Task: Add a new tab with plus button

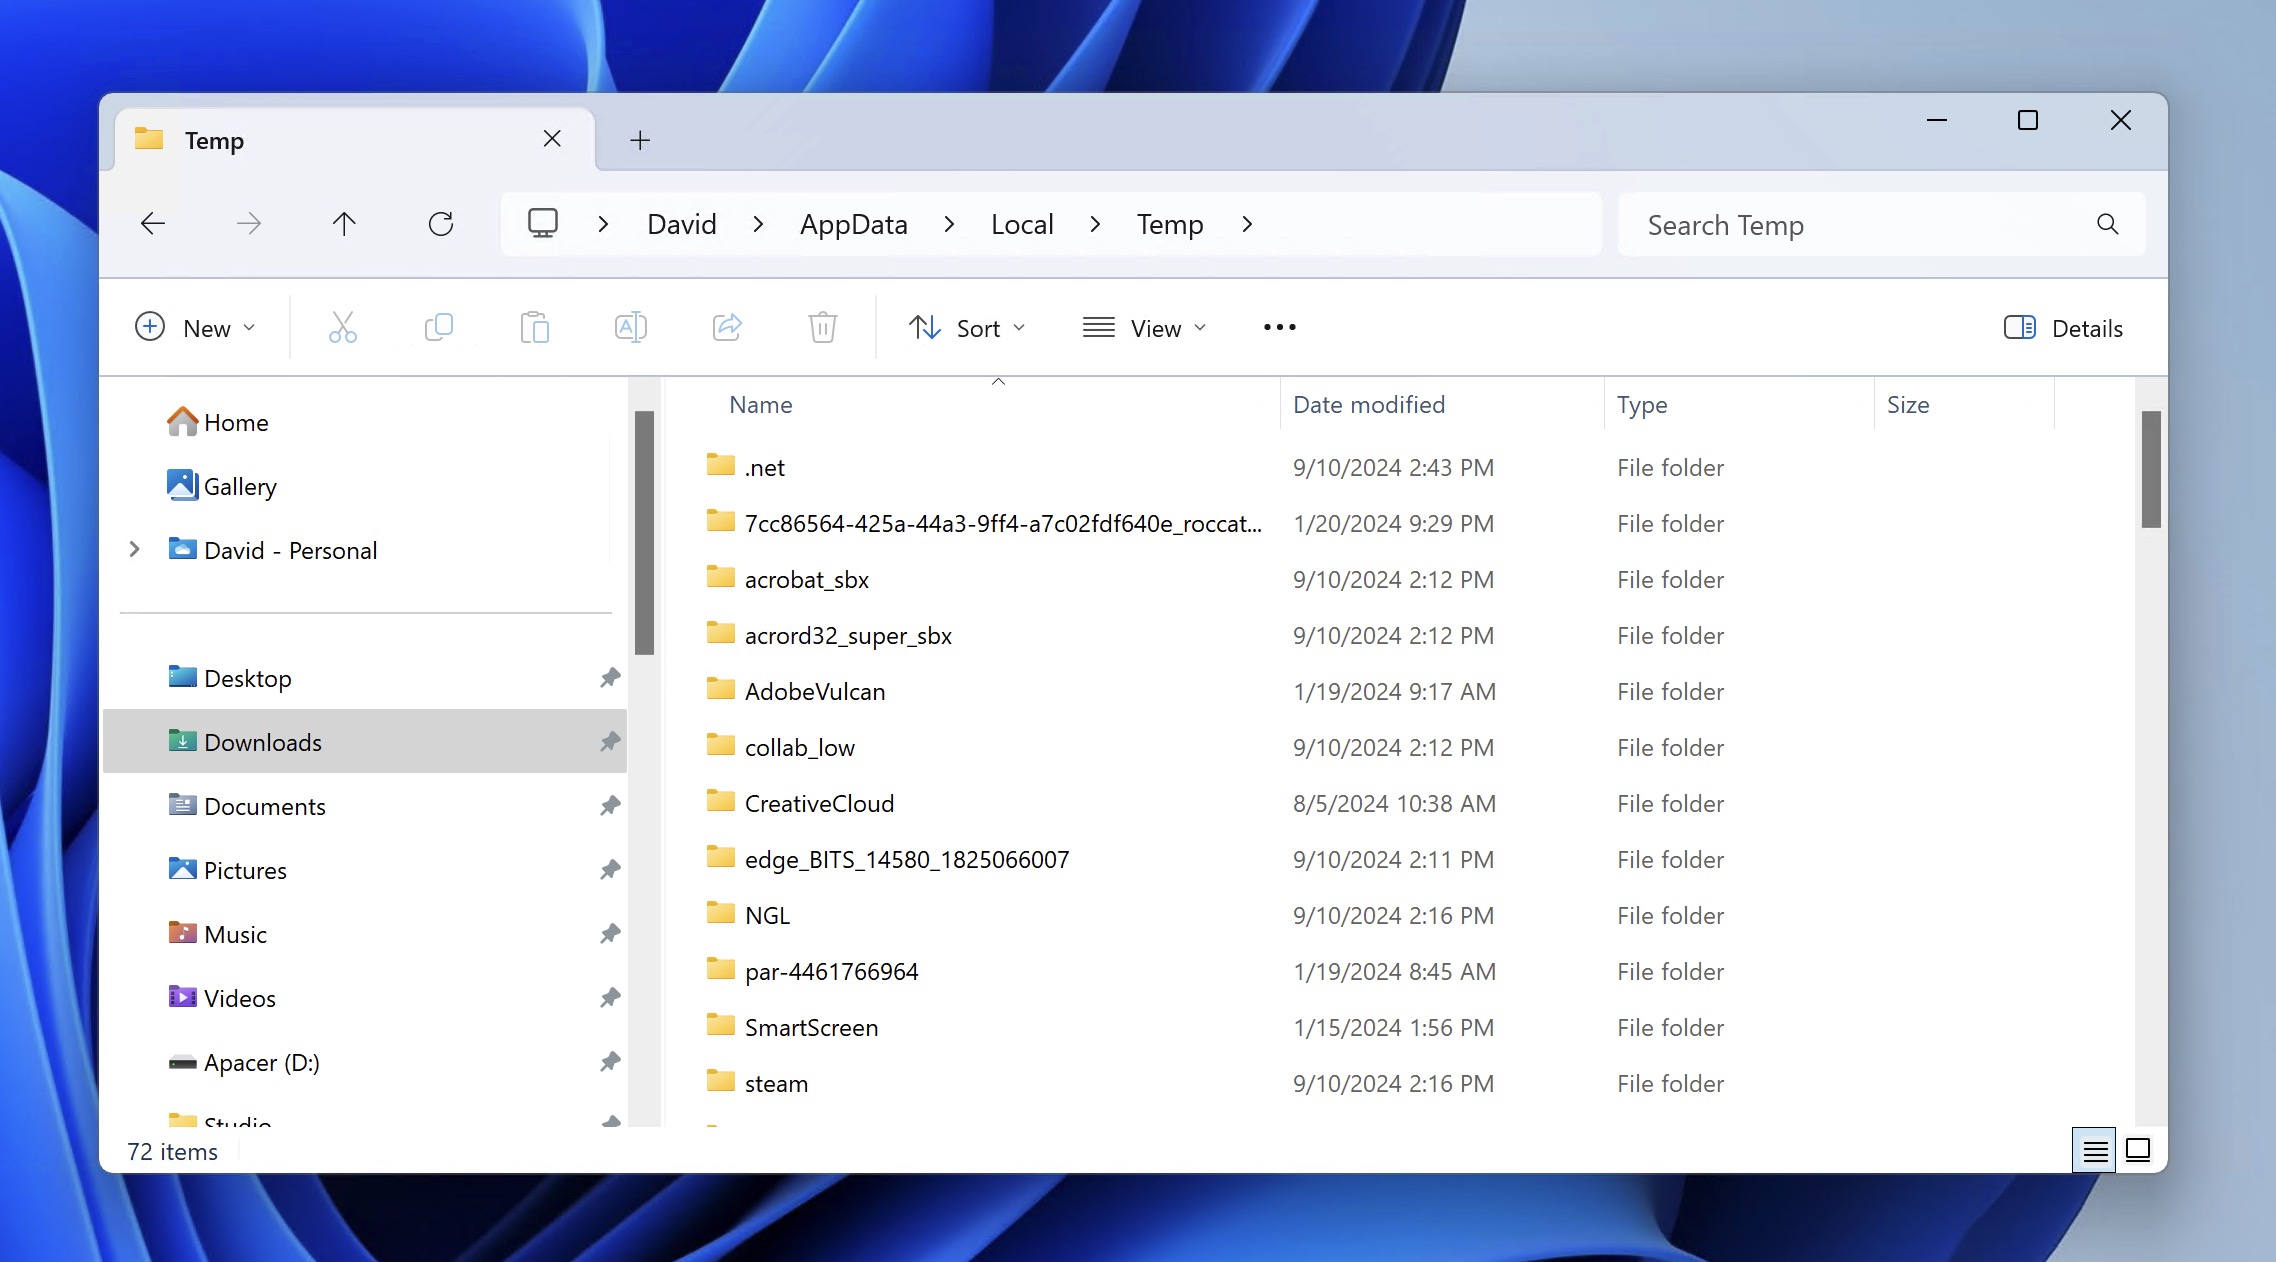Action: click(641, 140)
